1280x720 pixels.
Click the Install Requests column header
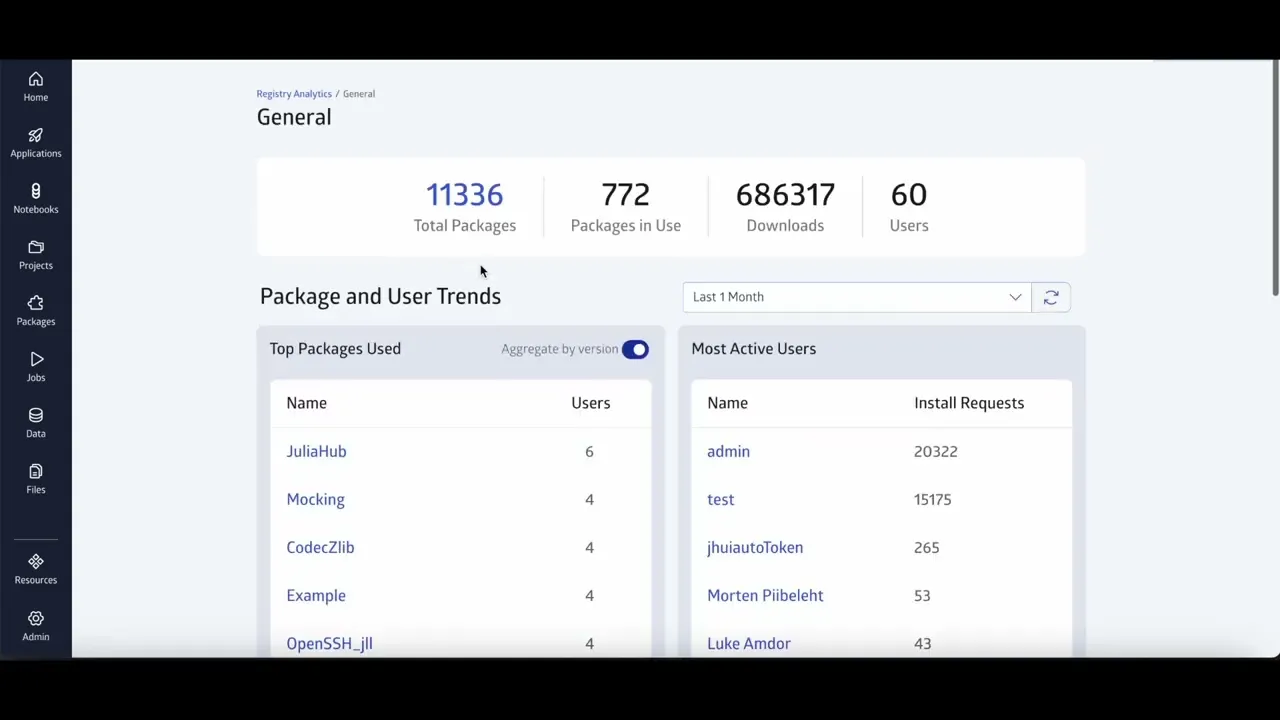969,403
